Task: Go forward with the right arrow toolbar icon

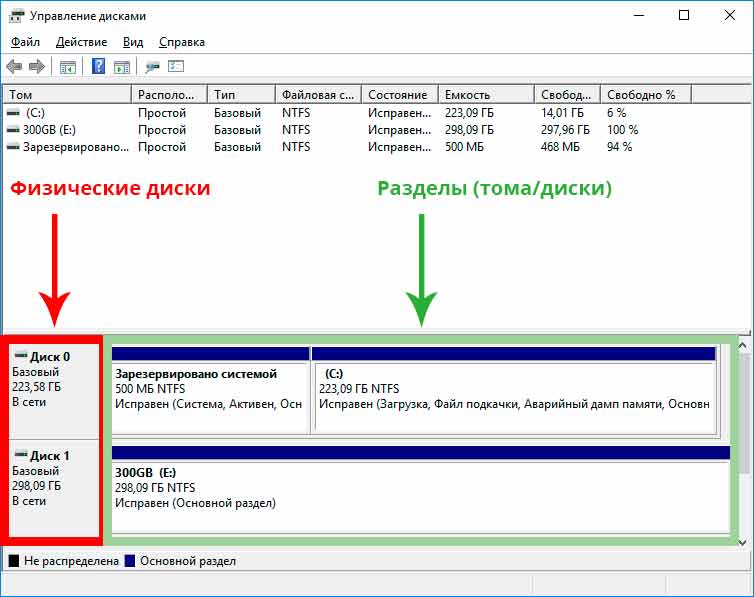Action: 37,66
